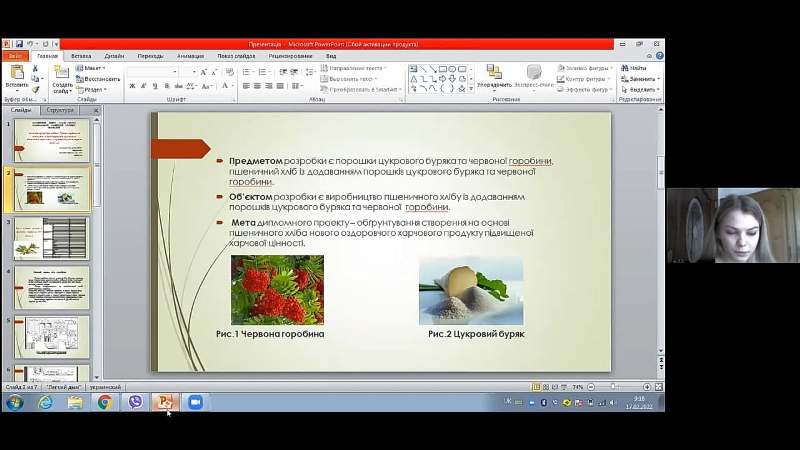Viewport: 800px width, 450px height.
Task: Select the Right Arrow shape in shapes gallery
Action: coord(443,79)
